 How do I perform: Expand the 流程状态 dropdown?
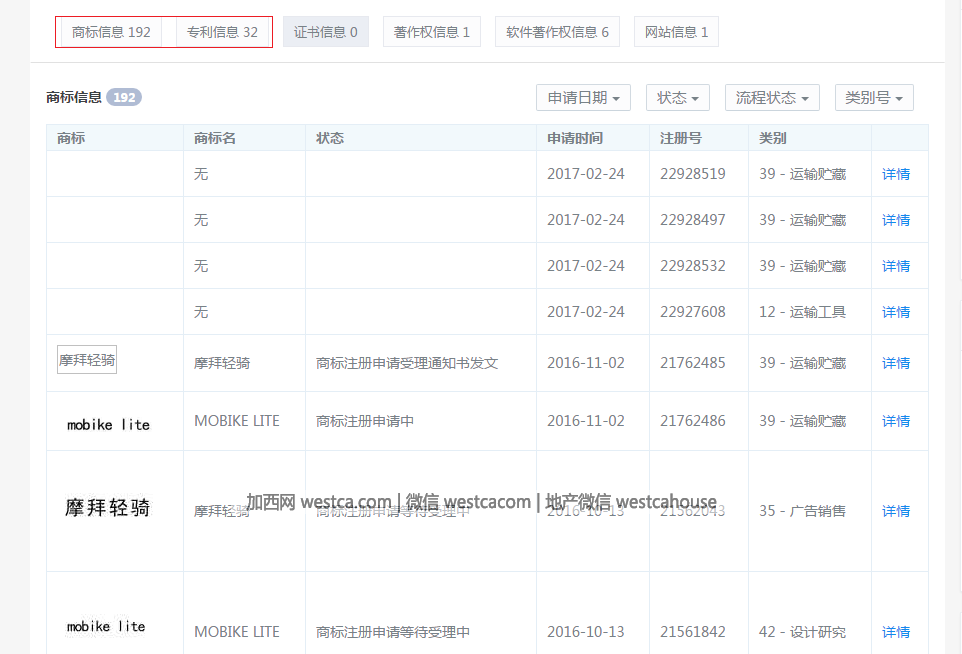click(772, 98)
